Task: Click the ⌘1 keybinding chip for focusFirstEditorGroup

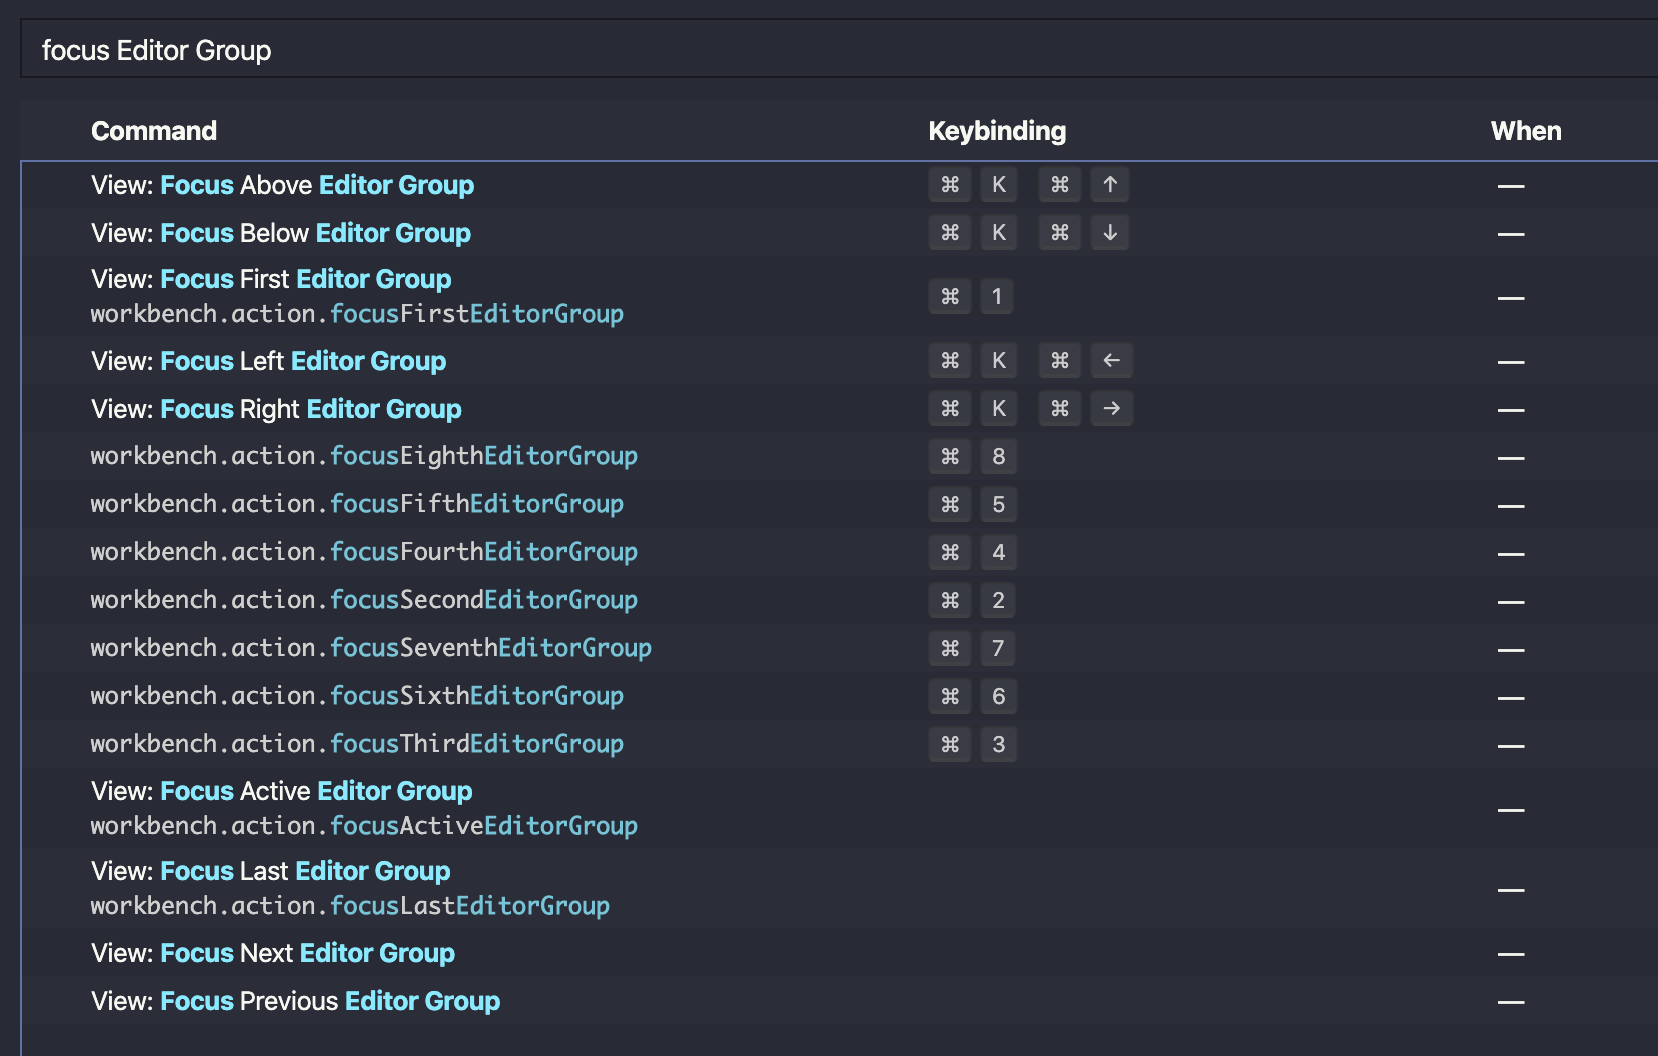Action: pyautogui.click(x=971, y=296)
